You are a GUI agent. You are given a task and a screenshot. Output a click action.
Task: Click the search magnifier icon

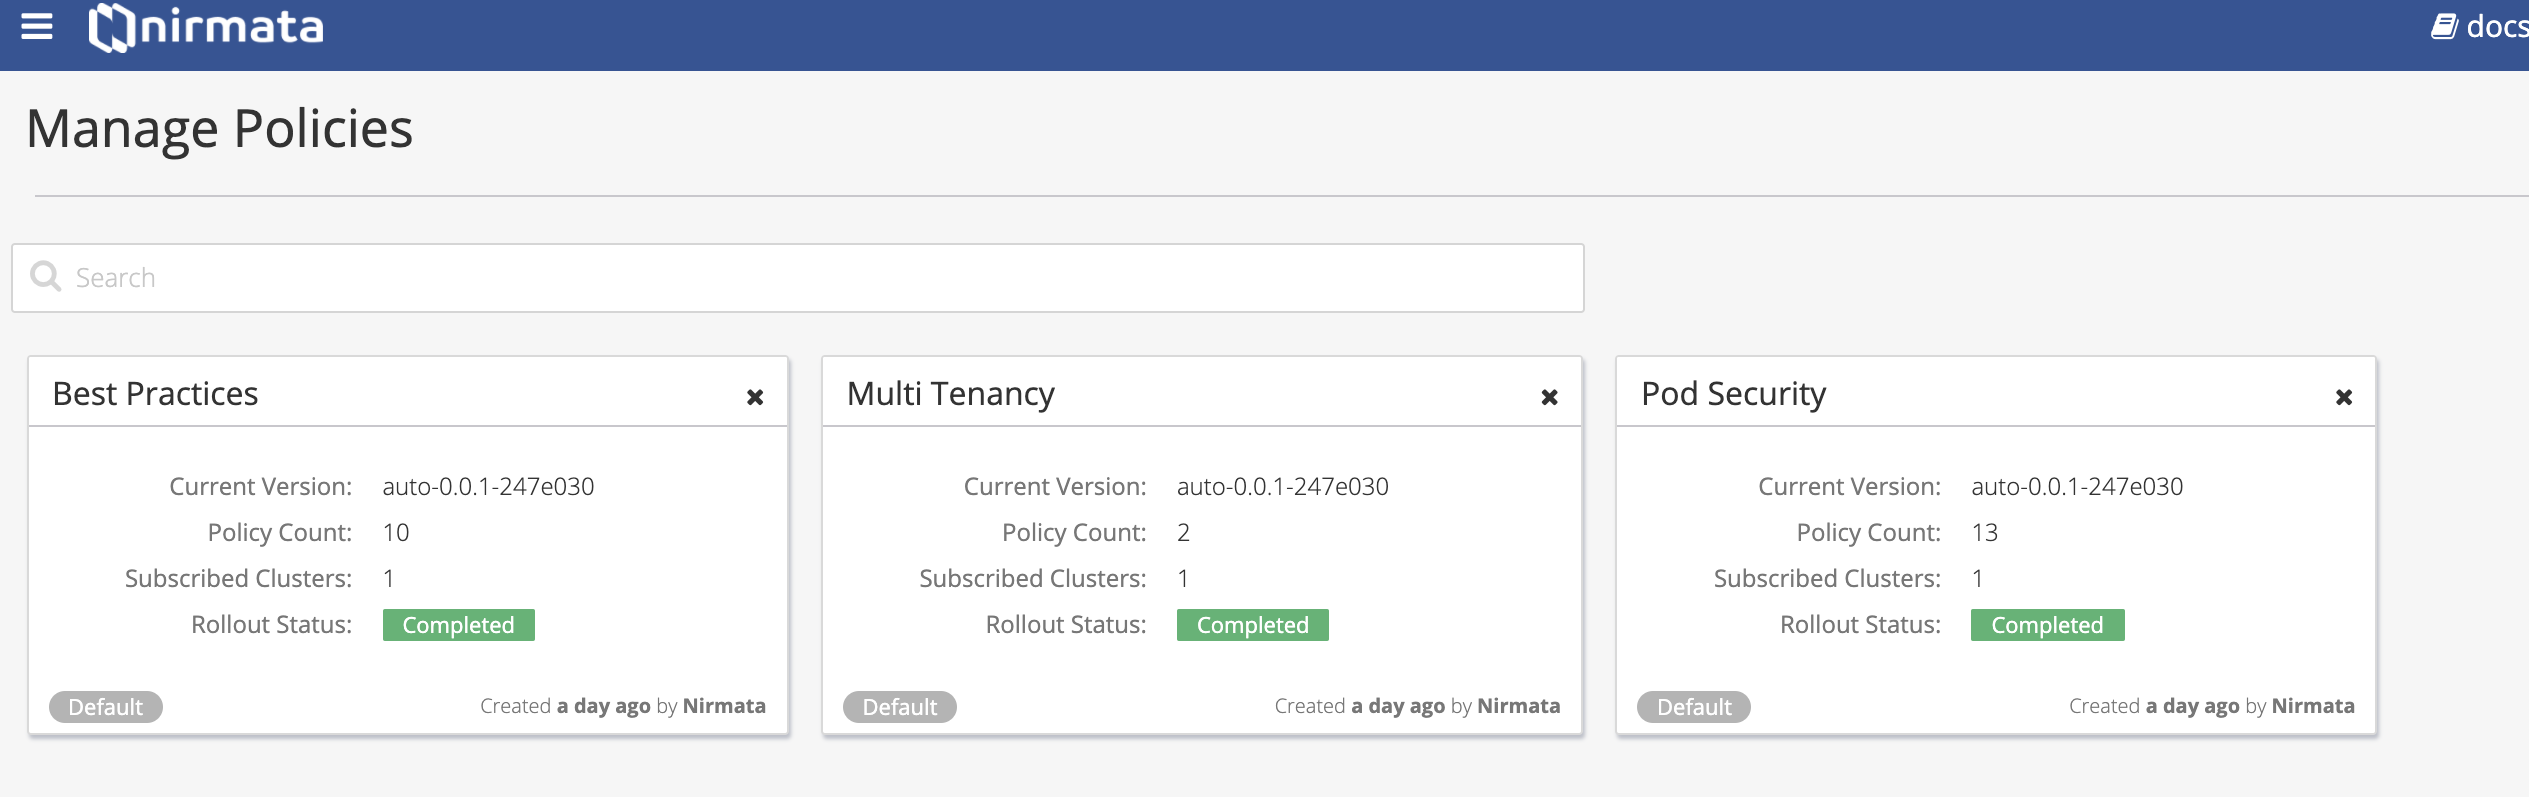[x=46, y=276]
